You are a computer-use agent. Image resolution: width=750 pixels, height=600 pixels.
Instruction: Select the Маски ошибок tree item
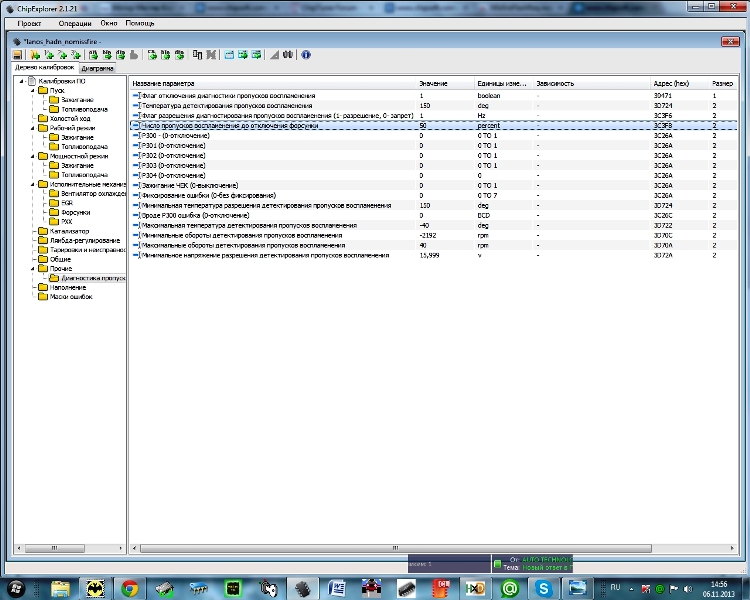[x=70, y=297]
